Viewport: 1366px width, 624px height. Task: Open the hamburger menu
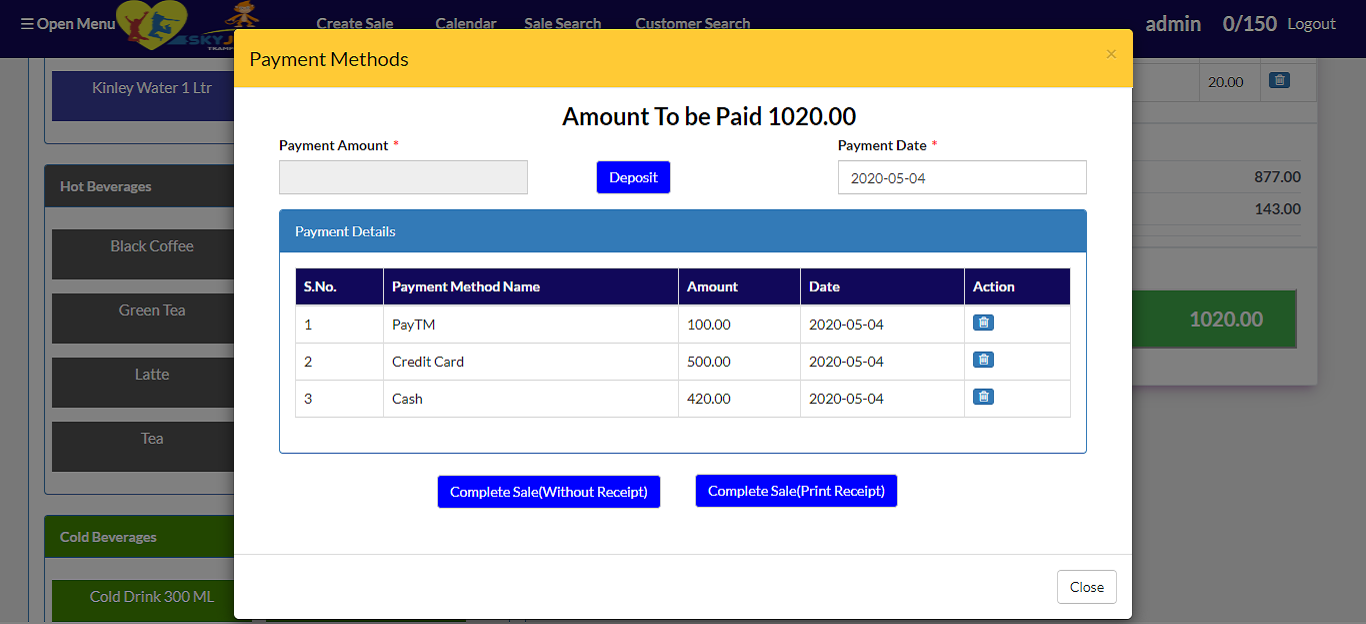pyautogui.click(x=68, y=23)
